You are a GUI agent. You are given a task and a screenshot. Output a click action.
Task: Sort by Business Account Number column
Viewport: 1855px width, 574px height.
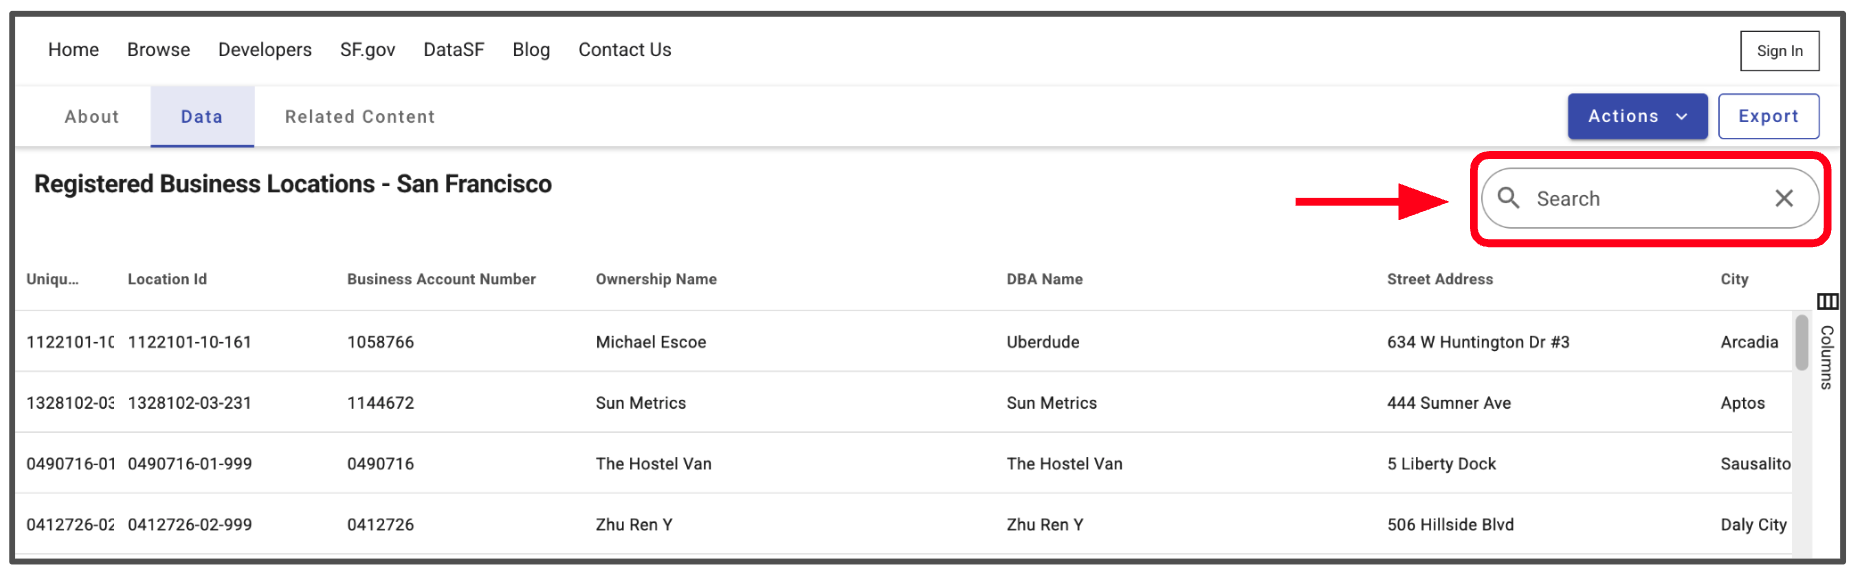coord(441,279)
